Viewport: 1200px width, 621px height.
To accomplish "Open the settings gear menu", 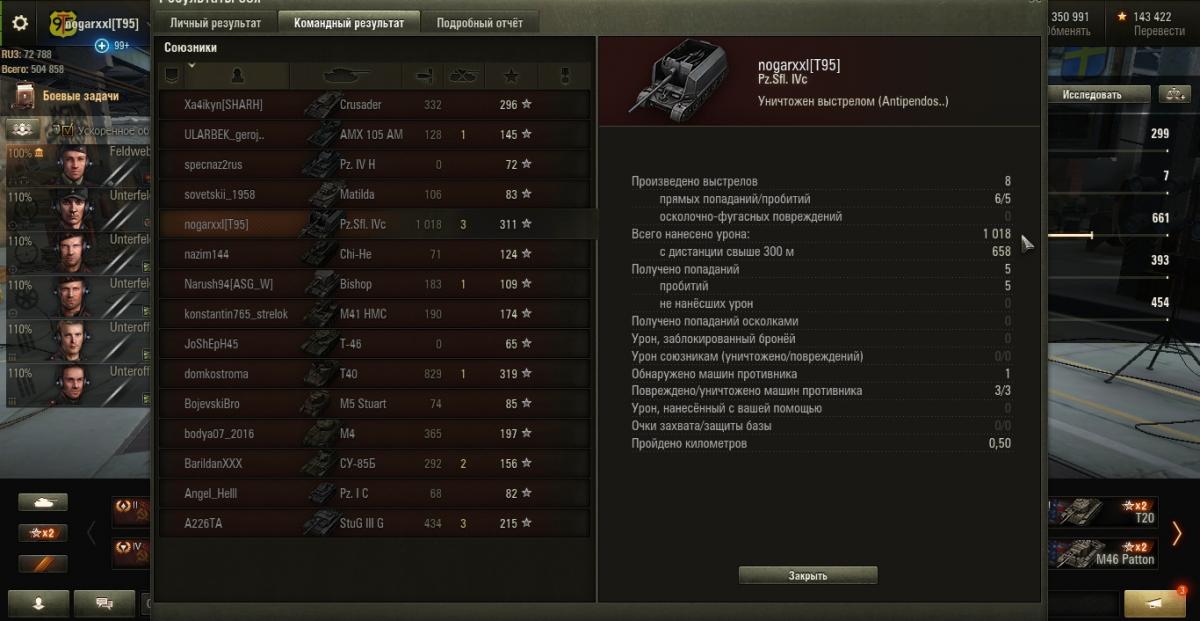I will pos(19,22).
